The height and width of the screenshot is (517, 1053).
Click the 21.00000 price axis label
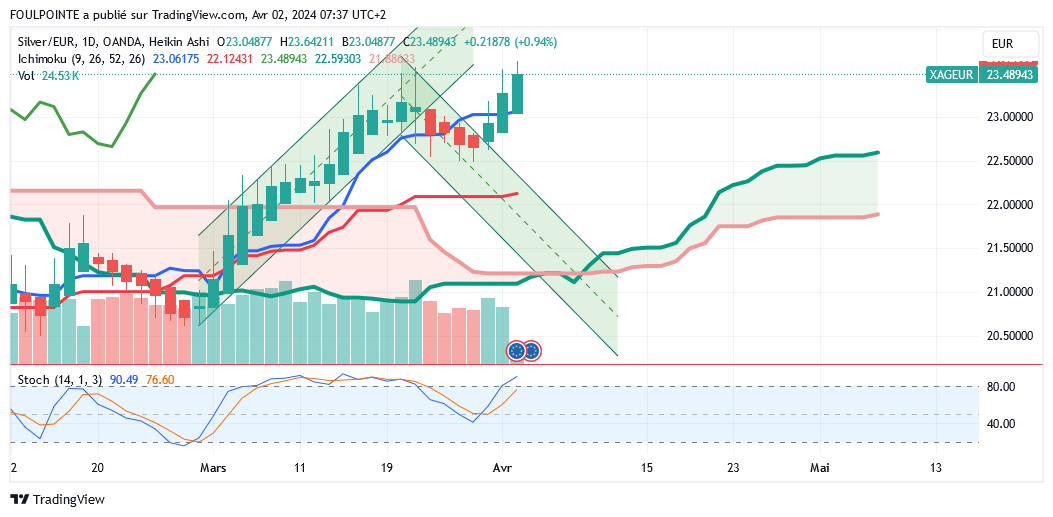click(x=1009, y=292)
